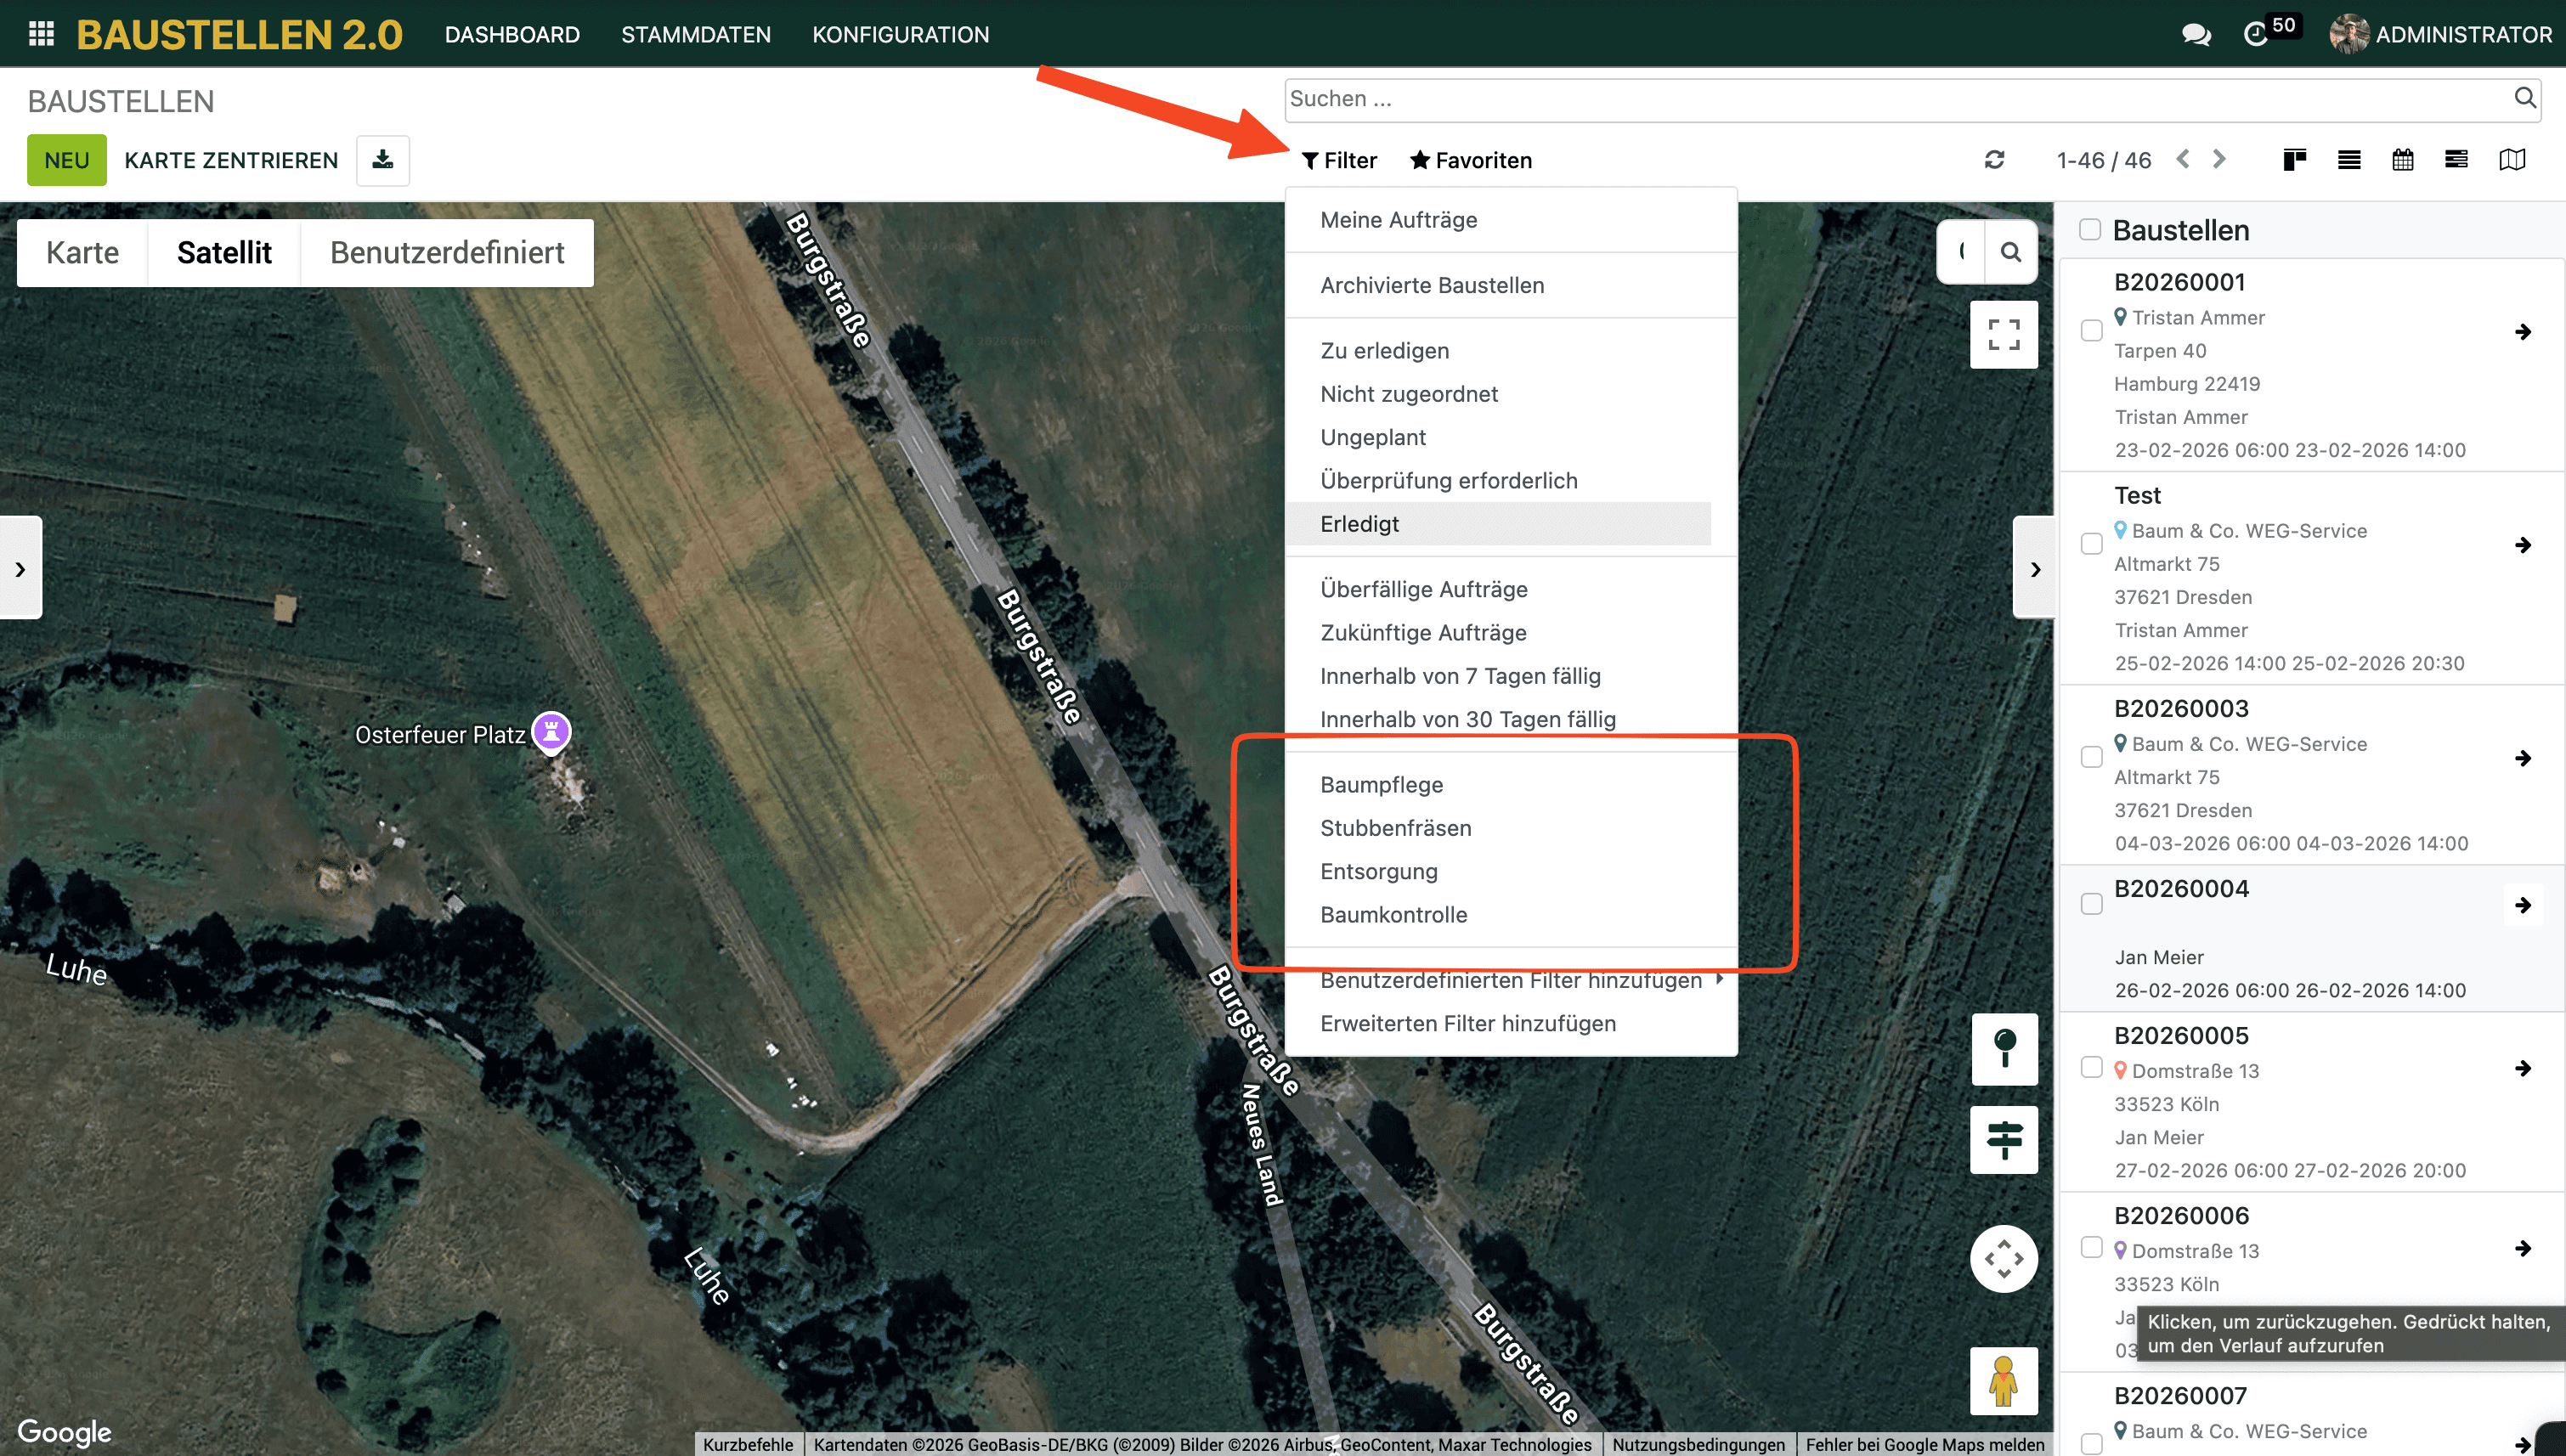Switch to calendar view icon
Screen dimensions: 2566x1456
click(2402, 160)
